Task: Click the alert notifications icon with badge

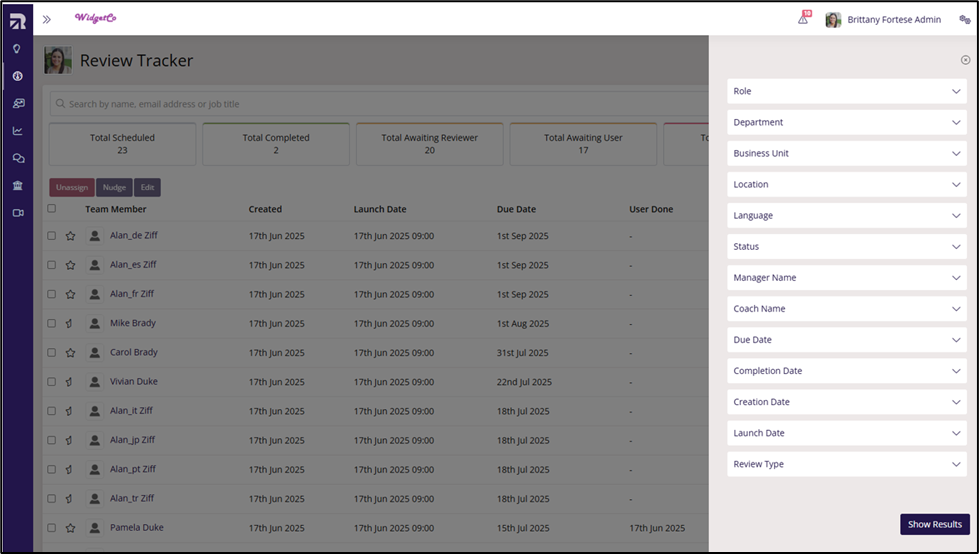Action: click(x=804, y=19)
